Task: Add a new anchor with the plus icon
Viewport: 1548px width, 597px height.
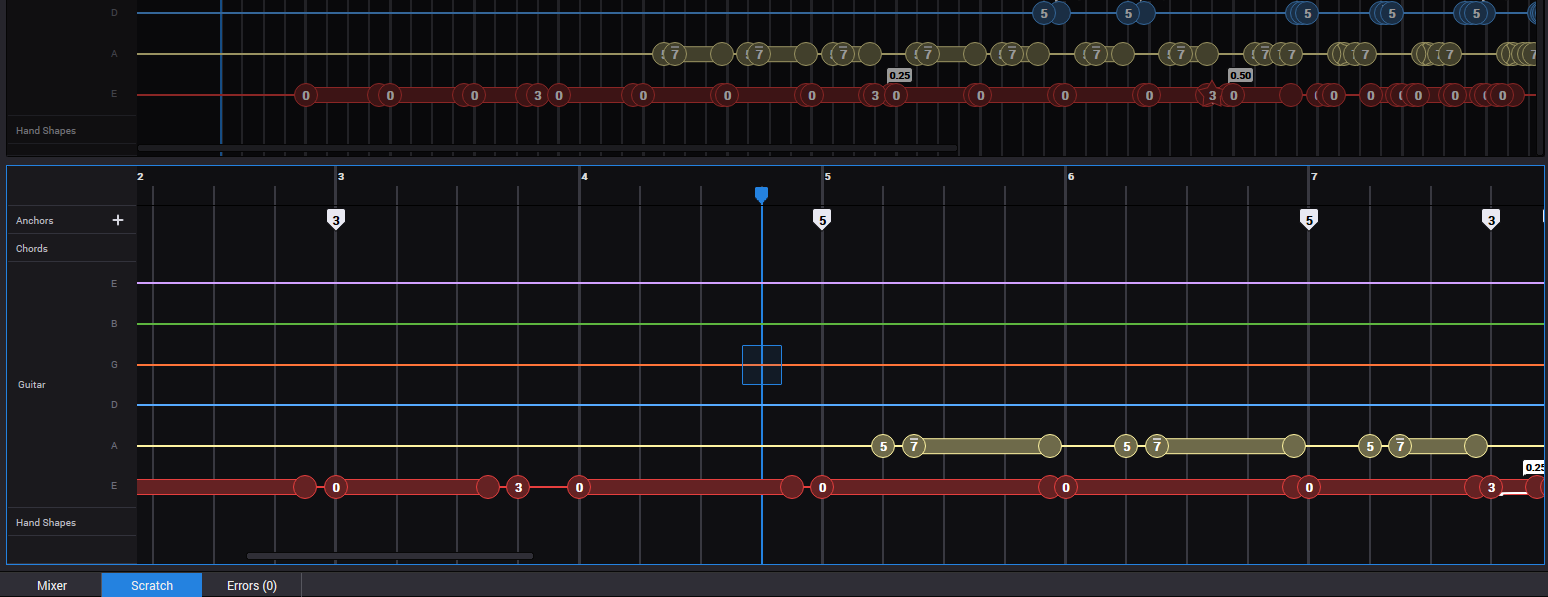Action: [118, 220]
